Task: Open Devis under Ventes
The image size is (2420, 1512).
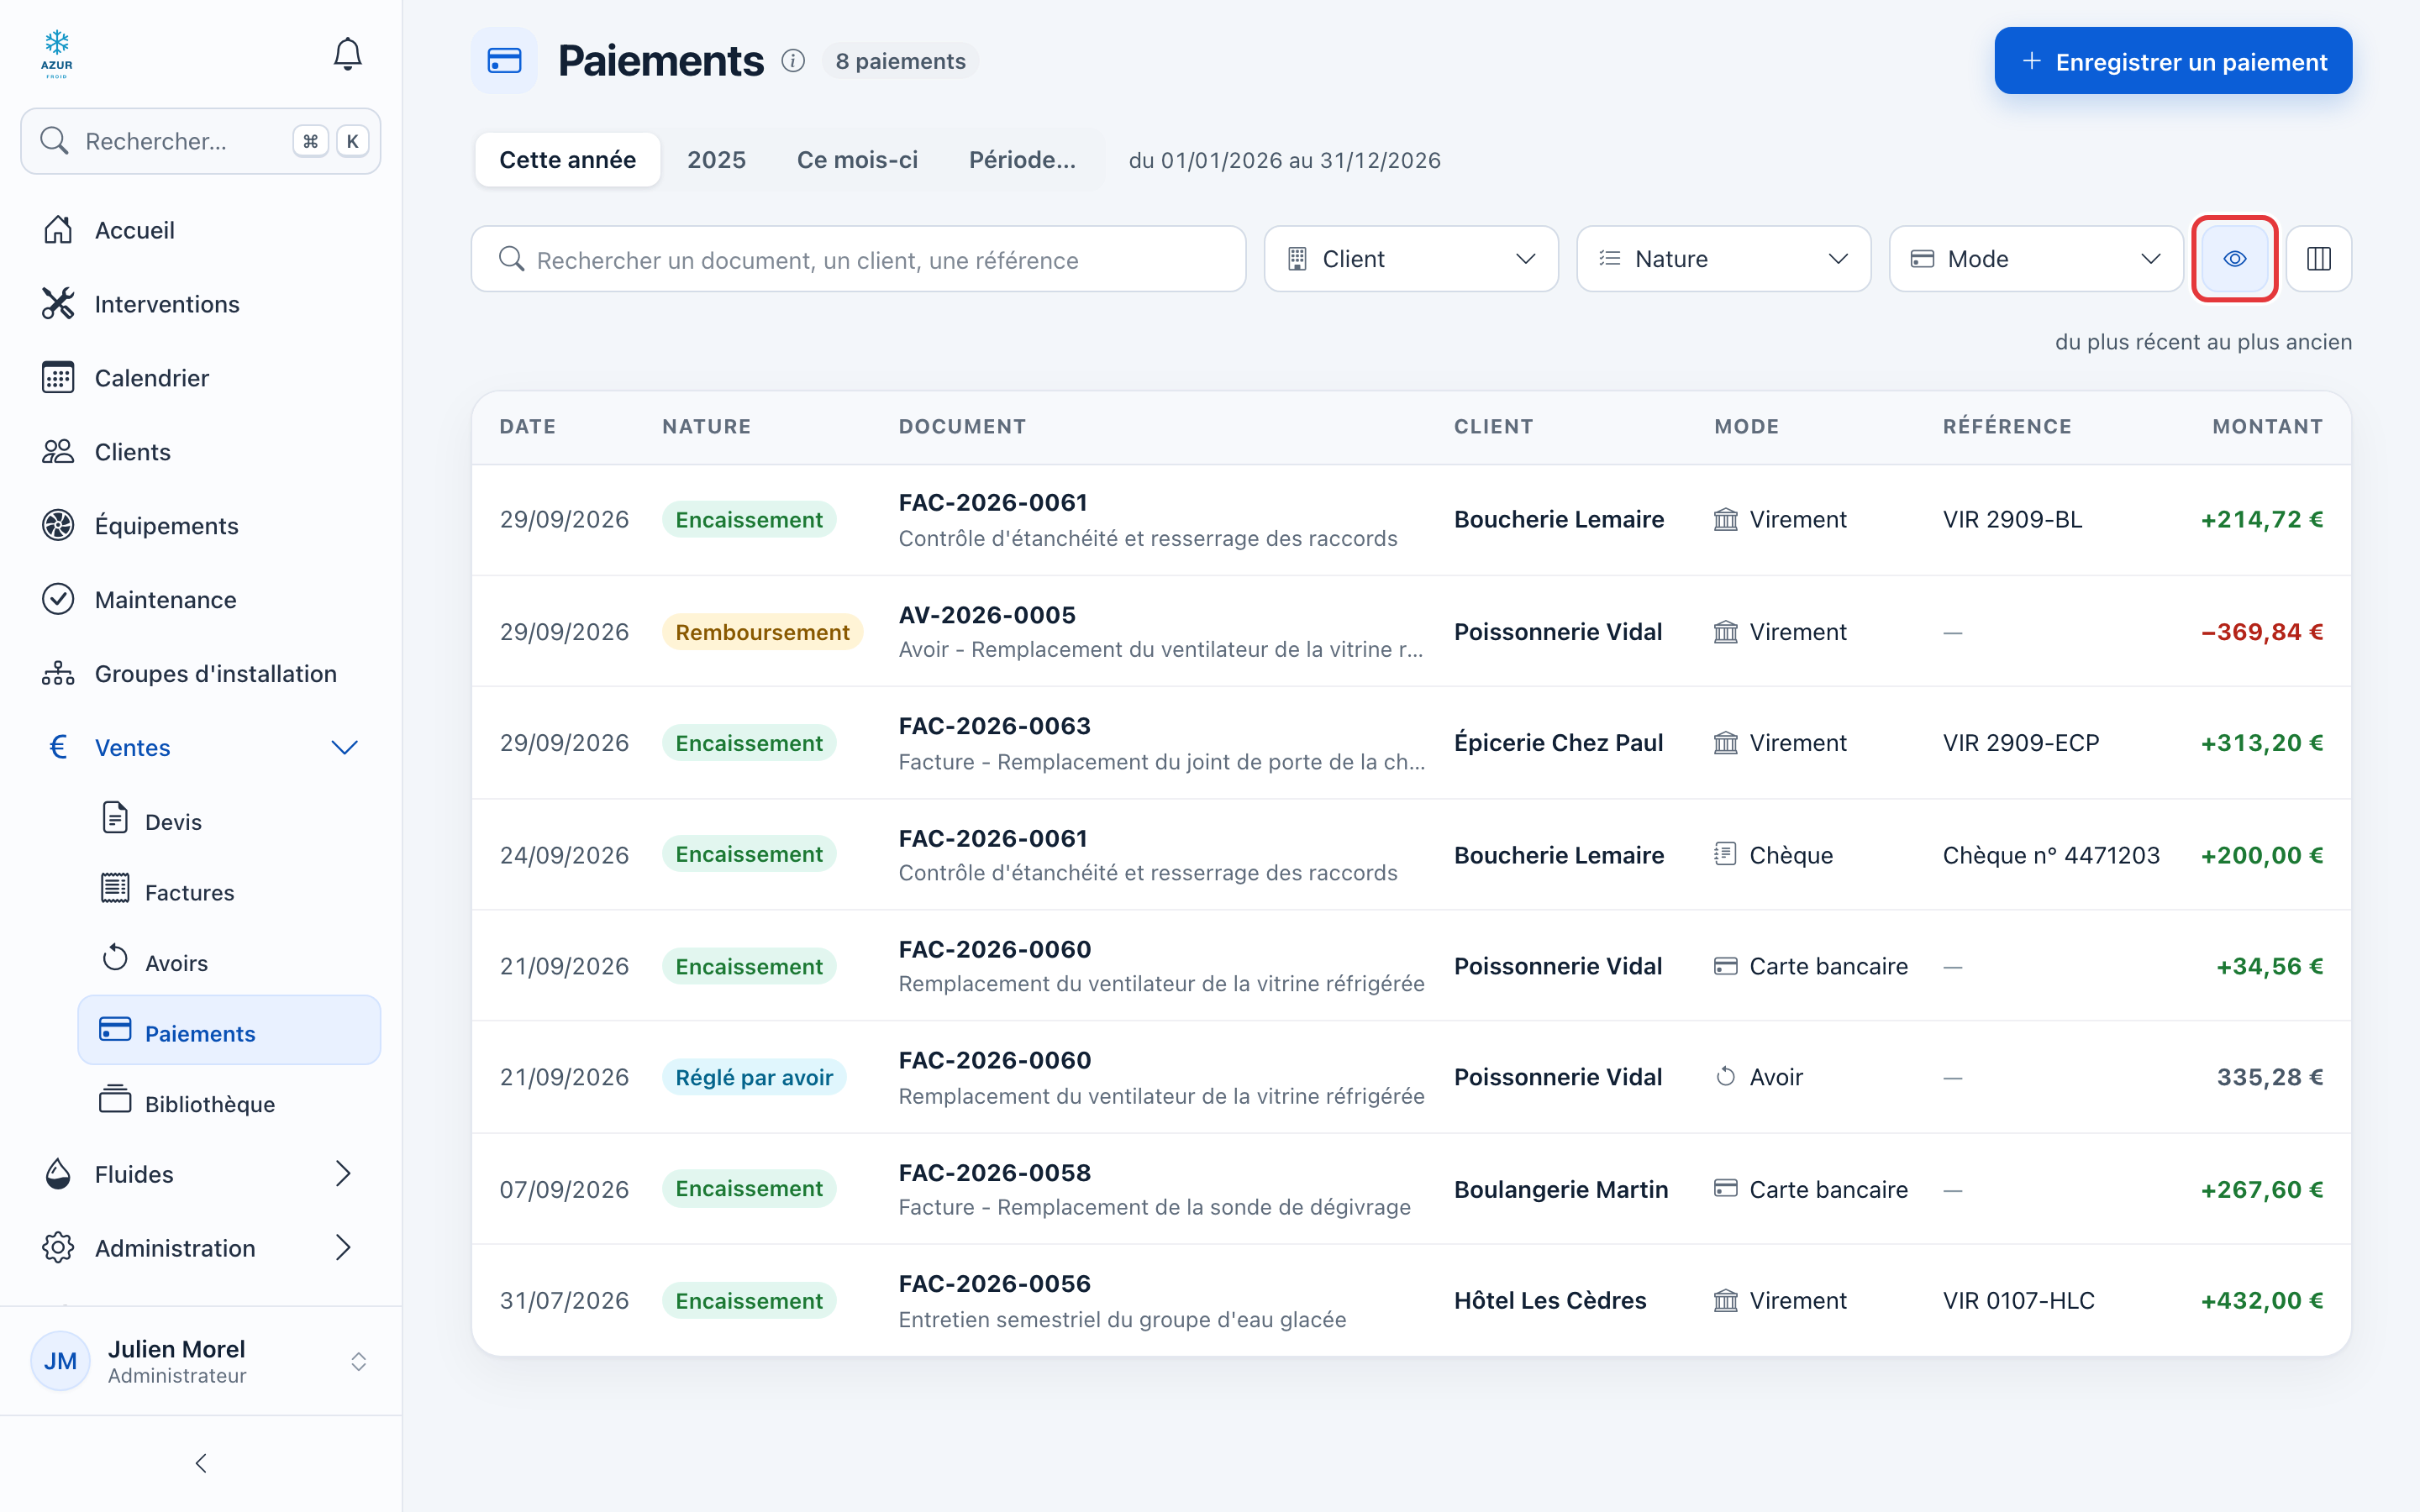Action: pyautogui.click(x=229, y=821)
